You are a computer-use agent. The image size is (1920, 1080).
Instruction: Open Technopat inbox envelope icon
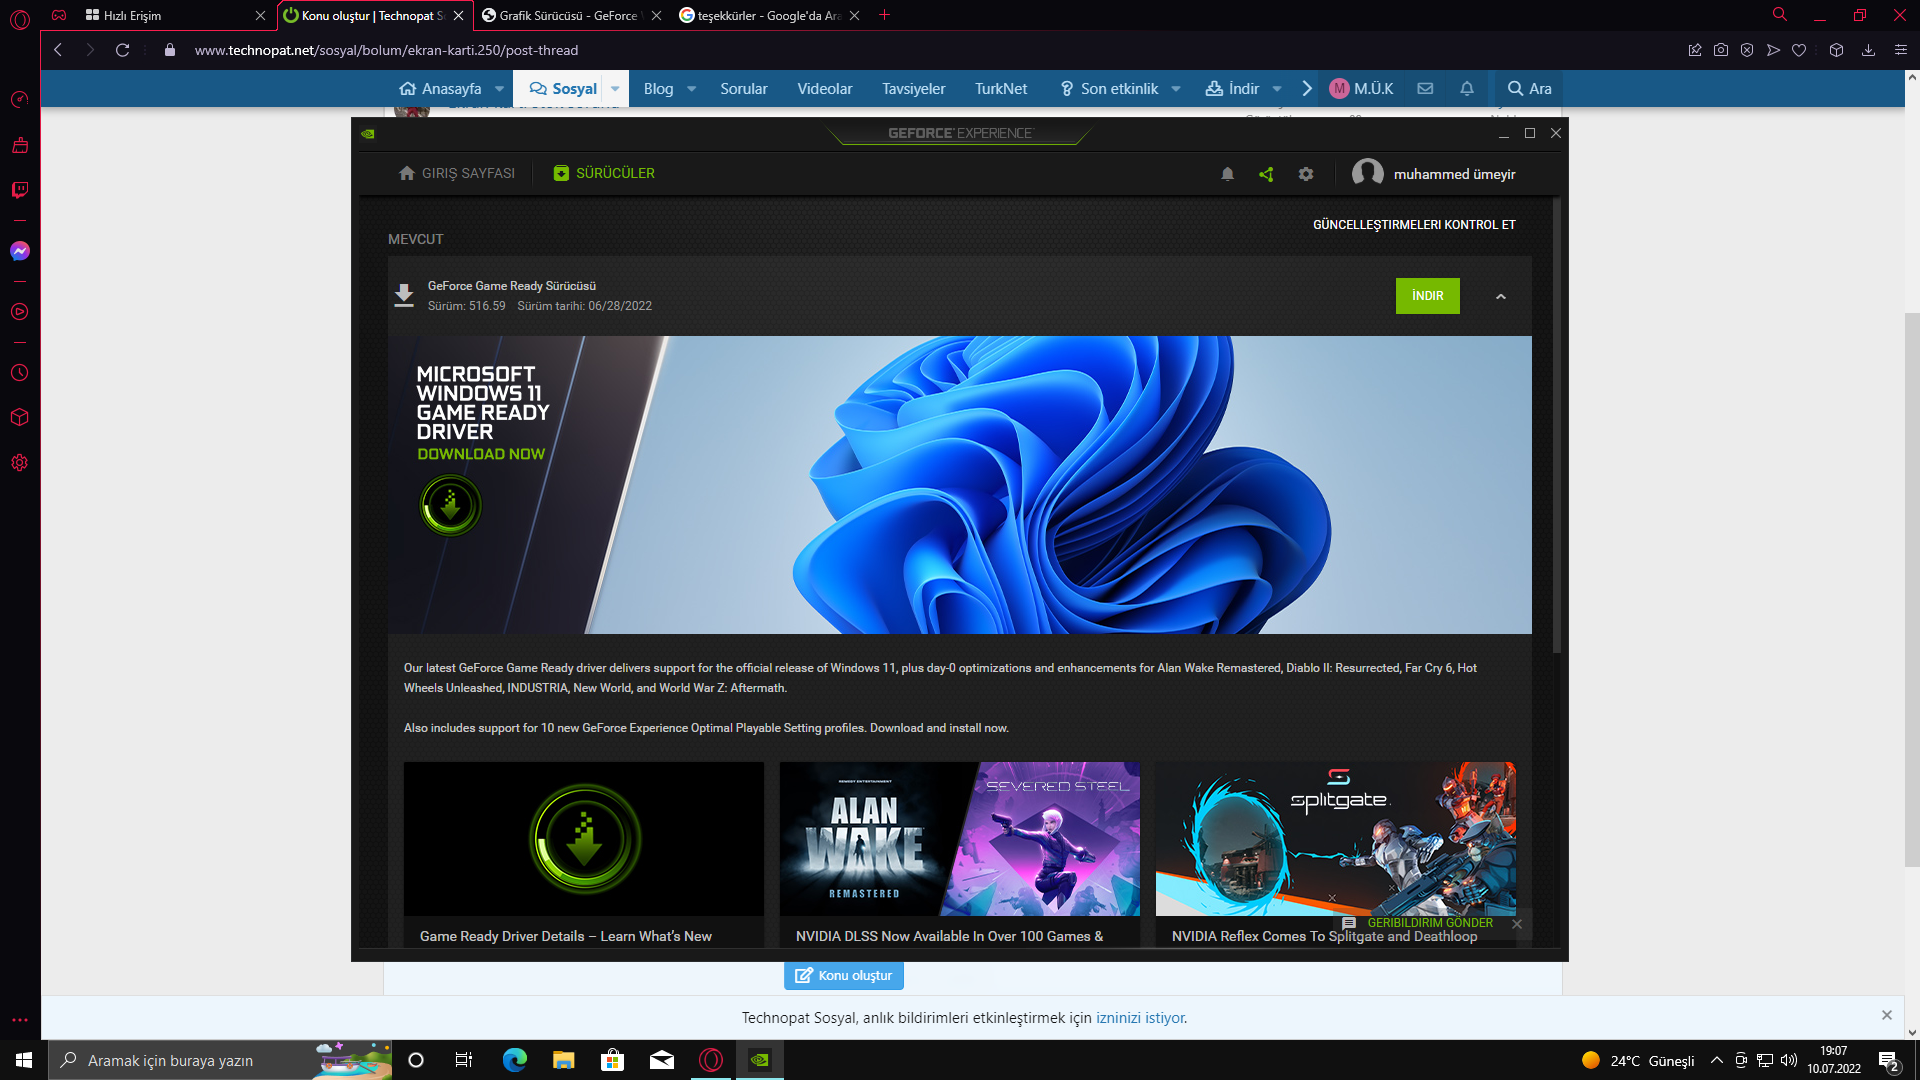[x=1425, y=88]
